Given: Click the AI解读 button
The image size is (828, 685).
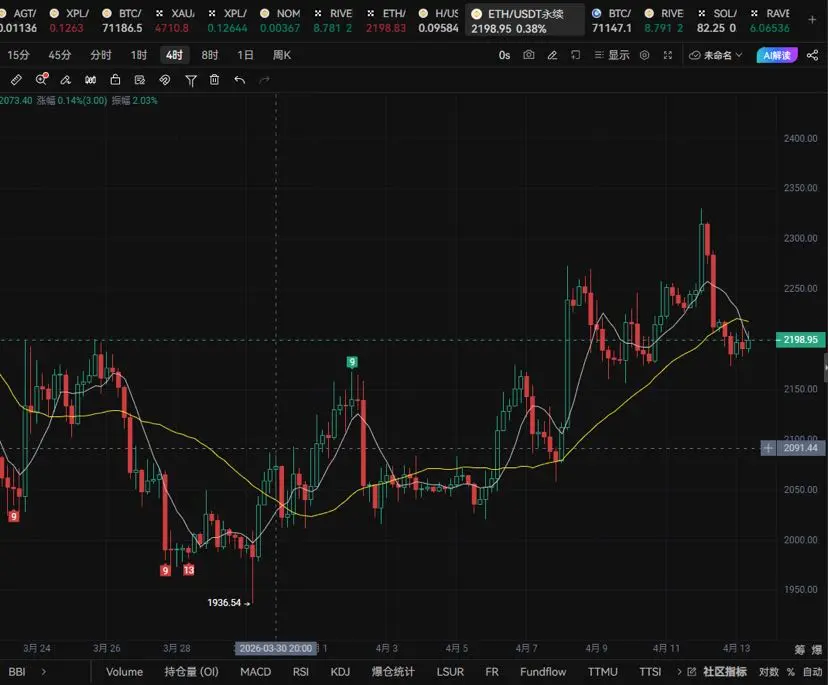Looking at the screenshot, I should (x=777, y=55).
